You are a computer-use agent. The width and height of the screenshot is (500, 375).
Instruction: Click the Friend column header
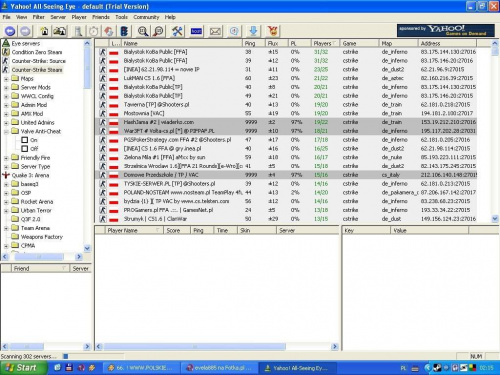click(x=40, y=268)
